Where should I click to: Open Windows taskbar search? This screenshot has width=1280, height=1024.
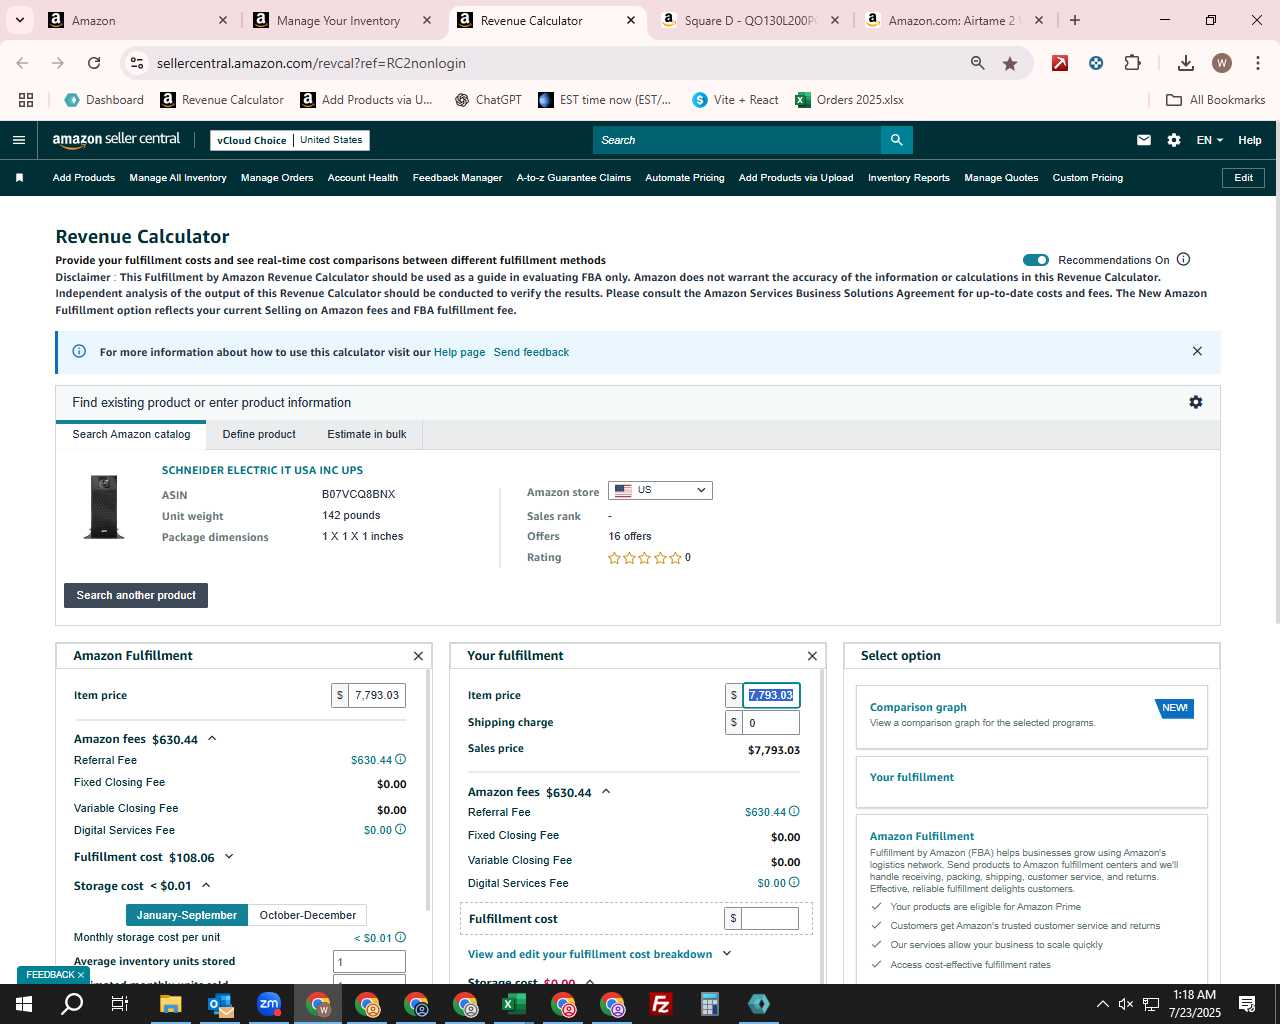(x=73, y=1004)
